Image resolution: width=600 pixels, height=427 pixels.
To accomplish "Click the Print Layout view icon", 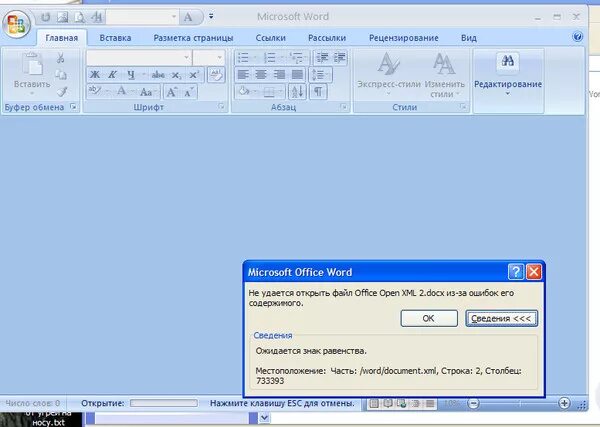I will pos(374,403).
